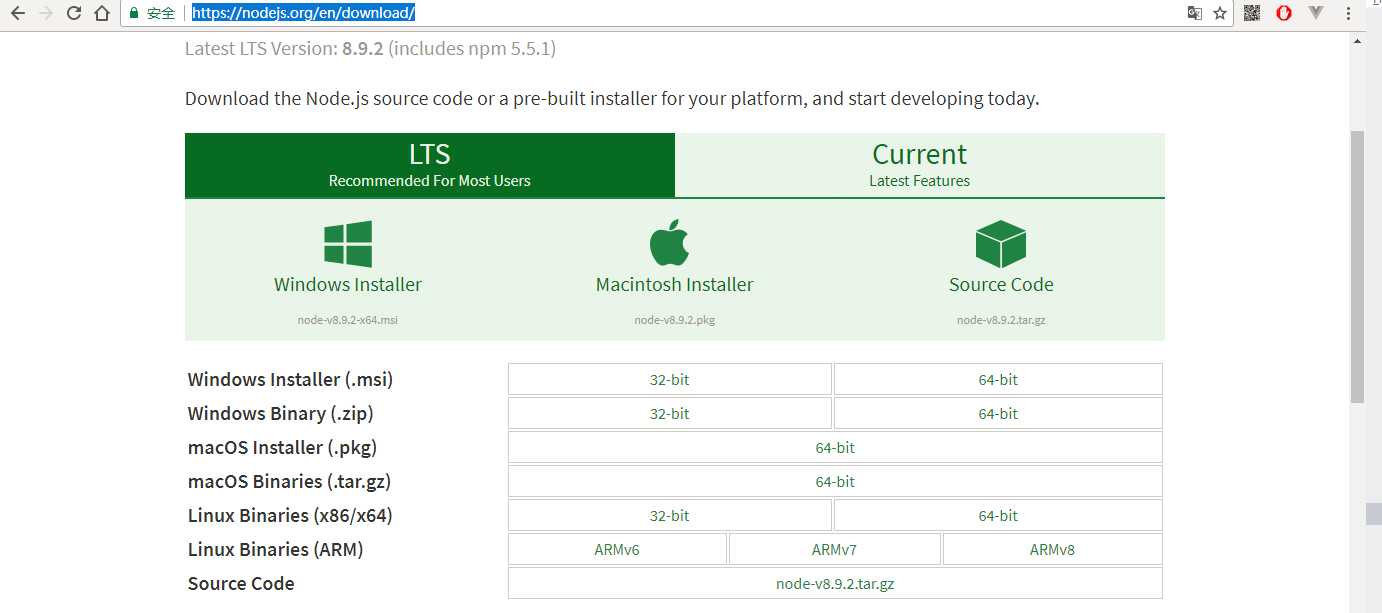Download Windows Installer (.msi) 64-bit
1382x613 pixels.
point(998,379)
